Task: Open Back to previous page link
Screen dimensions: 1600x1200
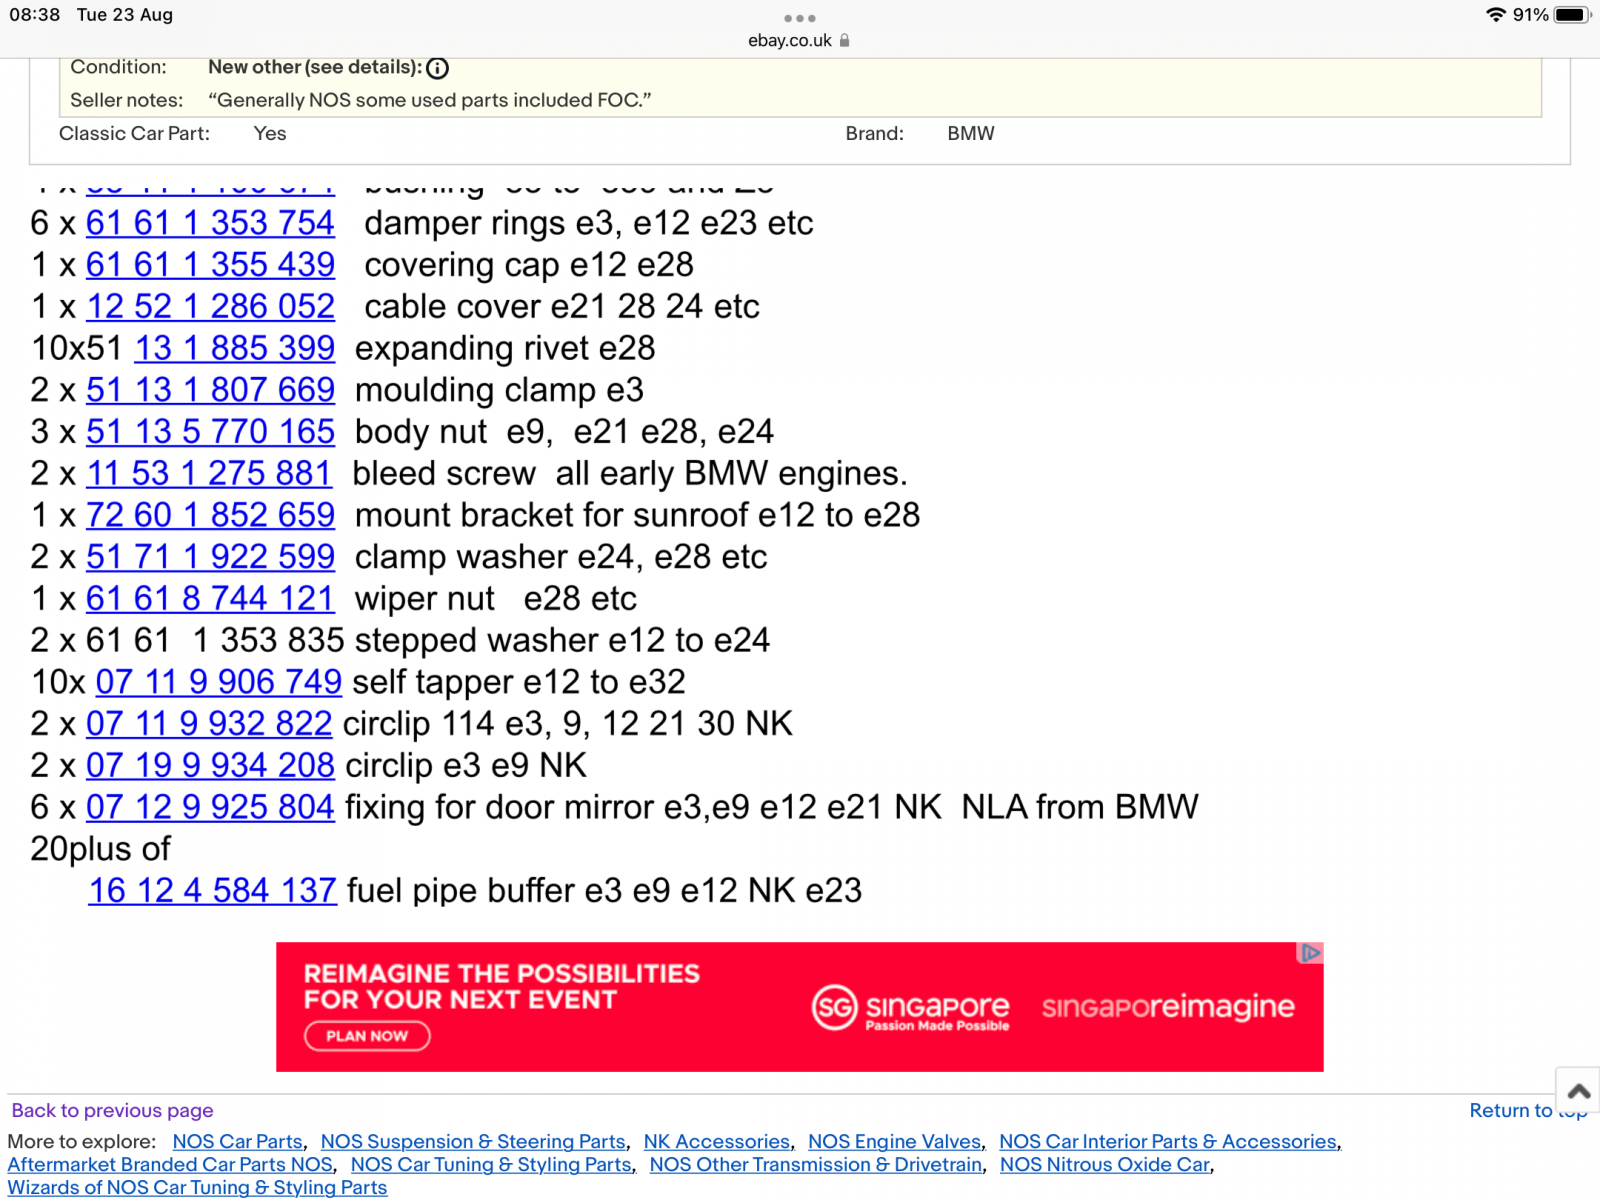Action: tap(112, 1110)
